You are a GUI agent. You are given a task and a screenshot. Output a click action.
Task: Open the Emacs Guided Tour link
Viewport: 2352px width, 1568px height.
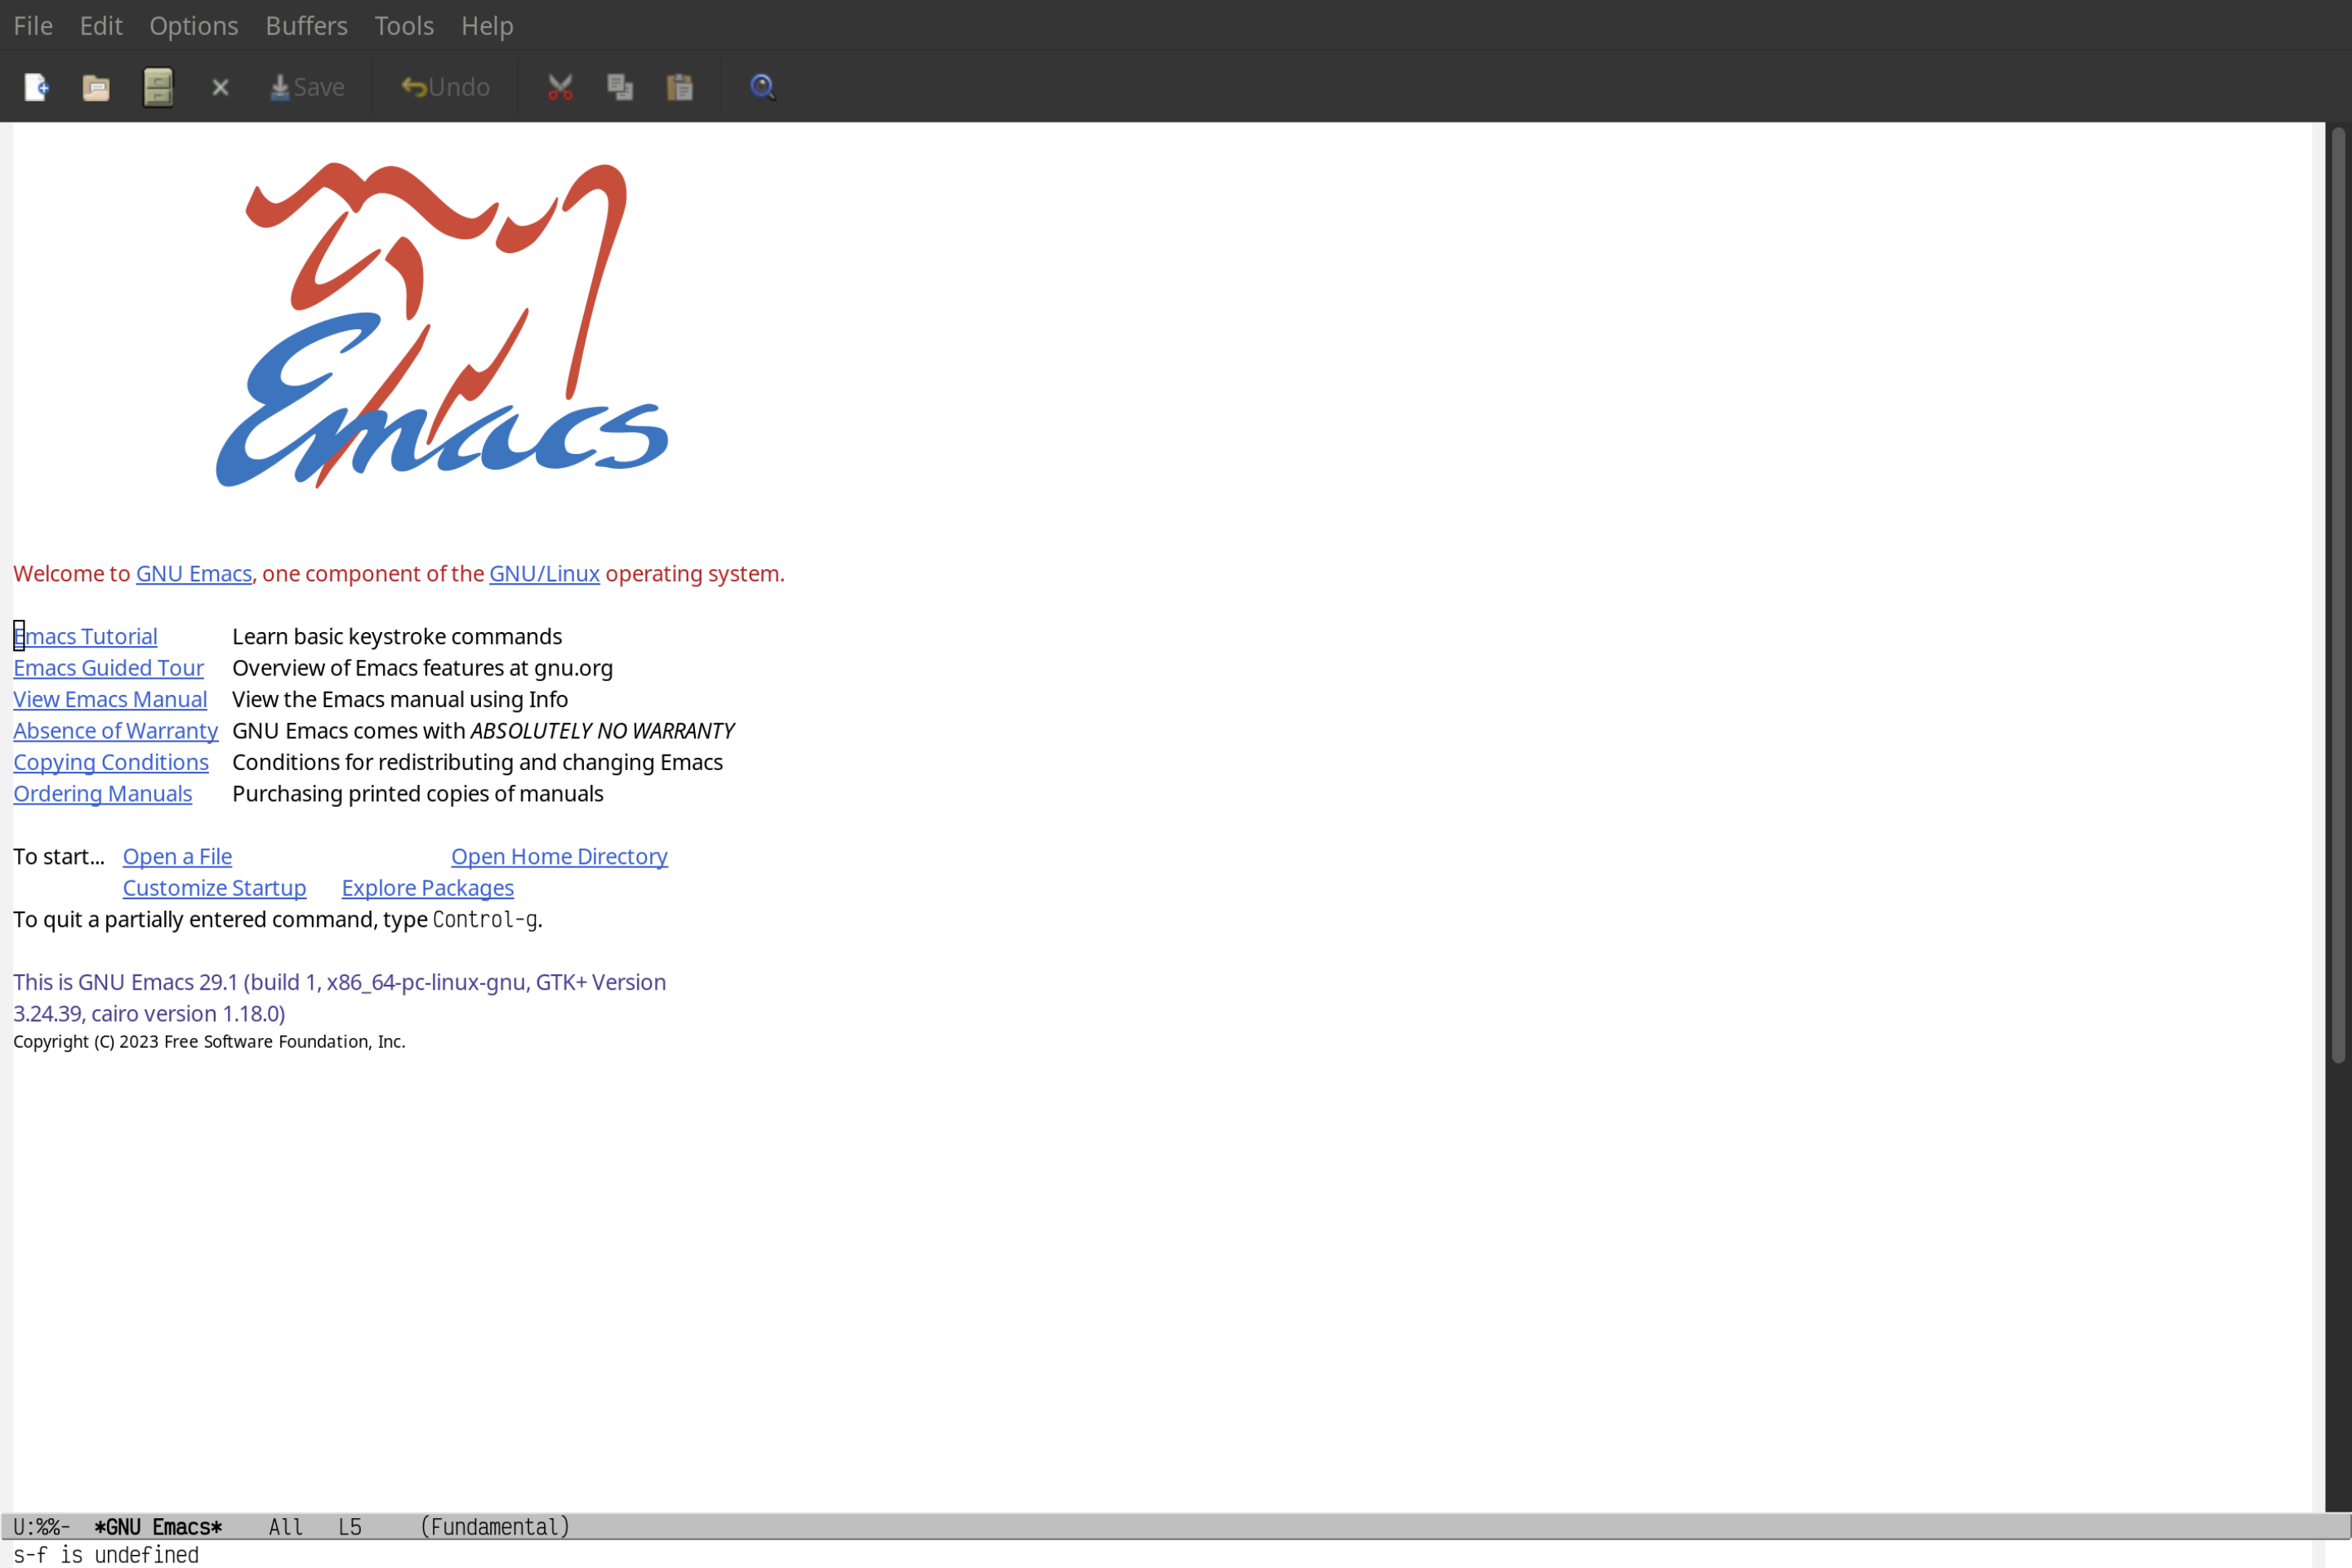[x=109, y=666]
